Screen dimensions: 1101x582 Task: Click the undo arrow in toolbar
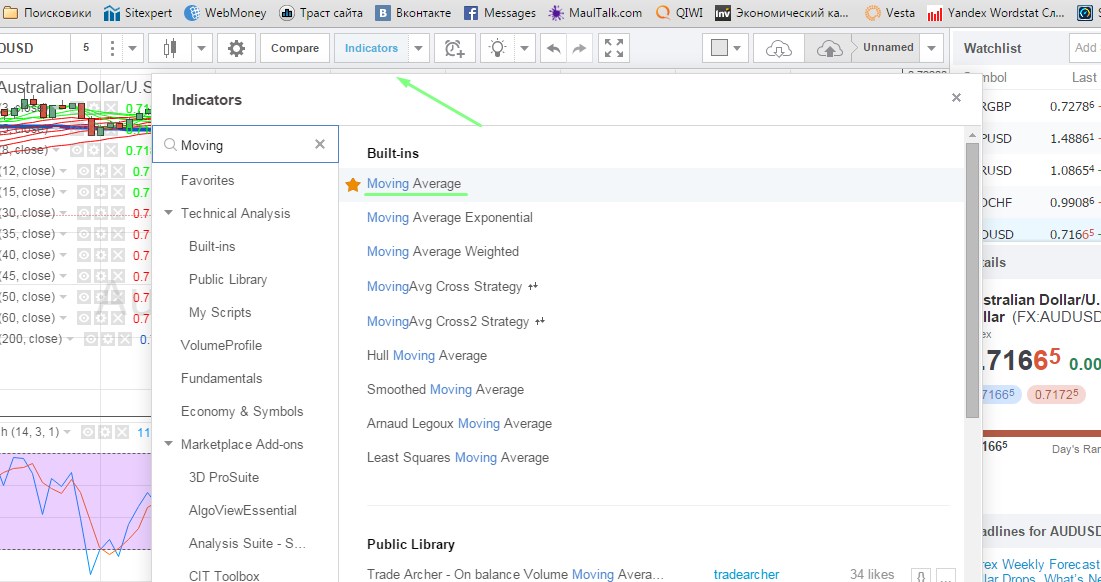[552, 48]
